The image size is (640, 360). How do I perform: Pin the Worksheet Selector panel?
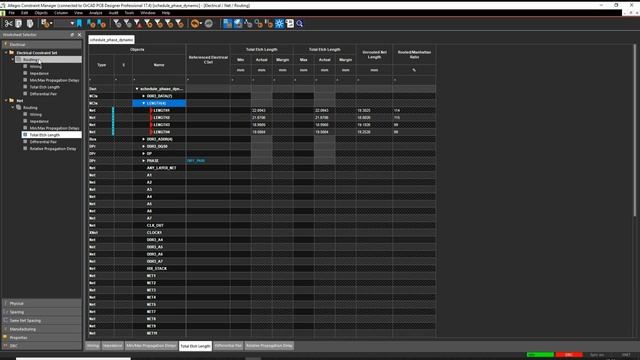point(72,35)
